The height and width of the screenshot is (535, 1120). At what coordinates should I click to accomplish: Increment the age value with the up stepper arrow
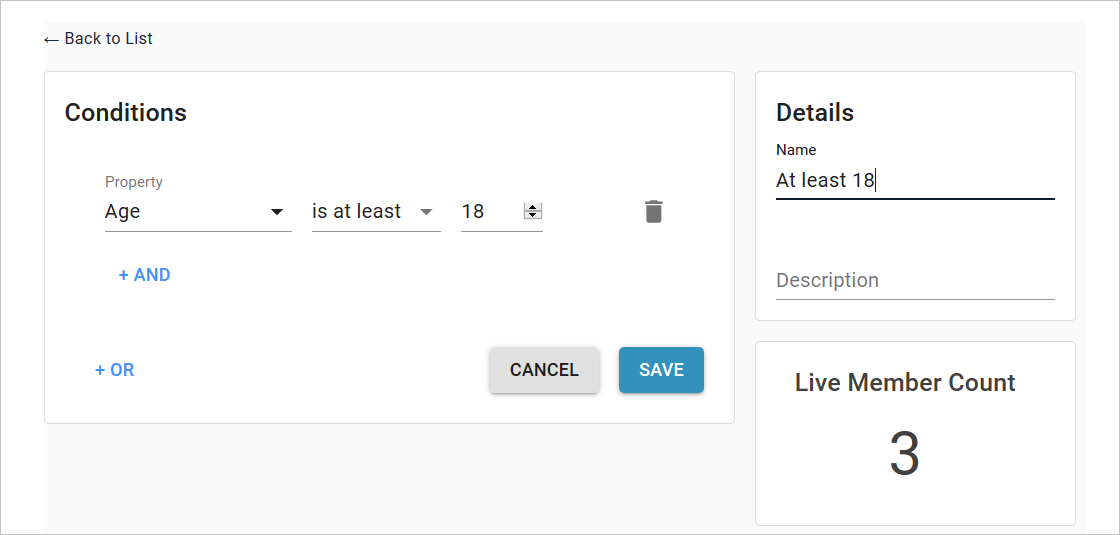pos(533,207)
